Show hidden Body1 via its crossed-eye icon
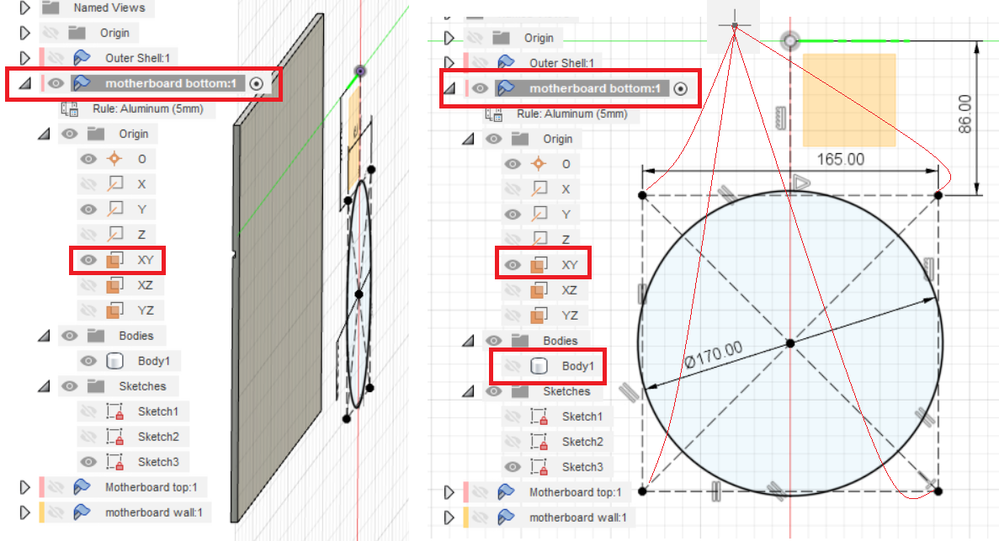 (513, 366)
